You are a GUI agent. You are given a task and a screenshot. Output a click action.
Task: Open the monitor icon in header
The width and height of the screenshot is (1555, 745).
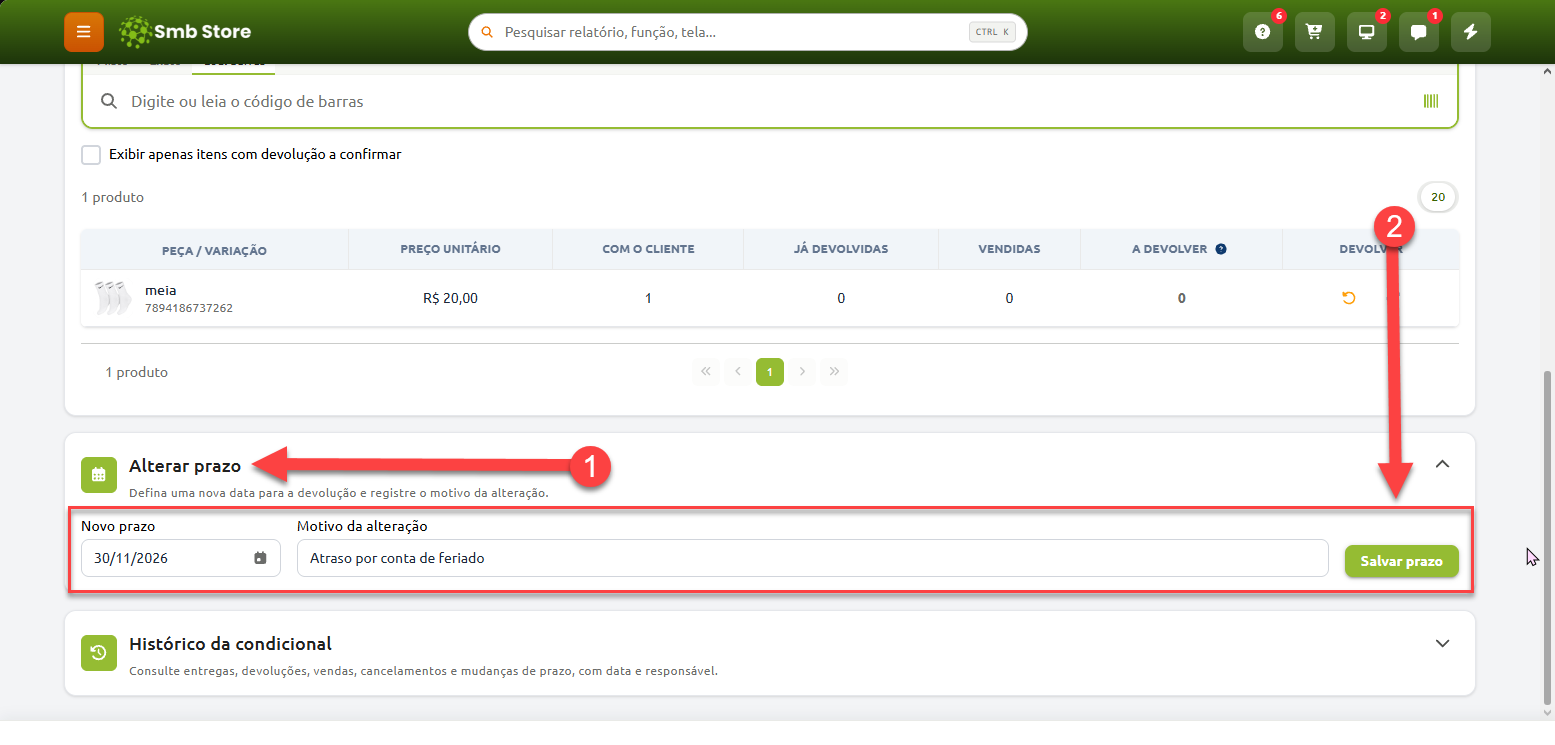point(1367,32)
